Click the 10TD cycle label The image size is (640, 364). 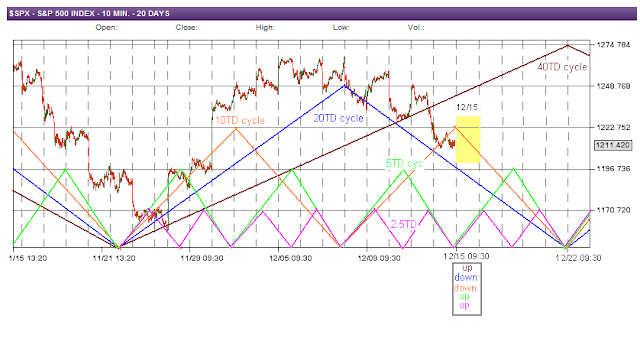240,121
